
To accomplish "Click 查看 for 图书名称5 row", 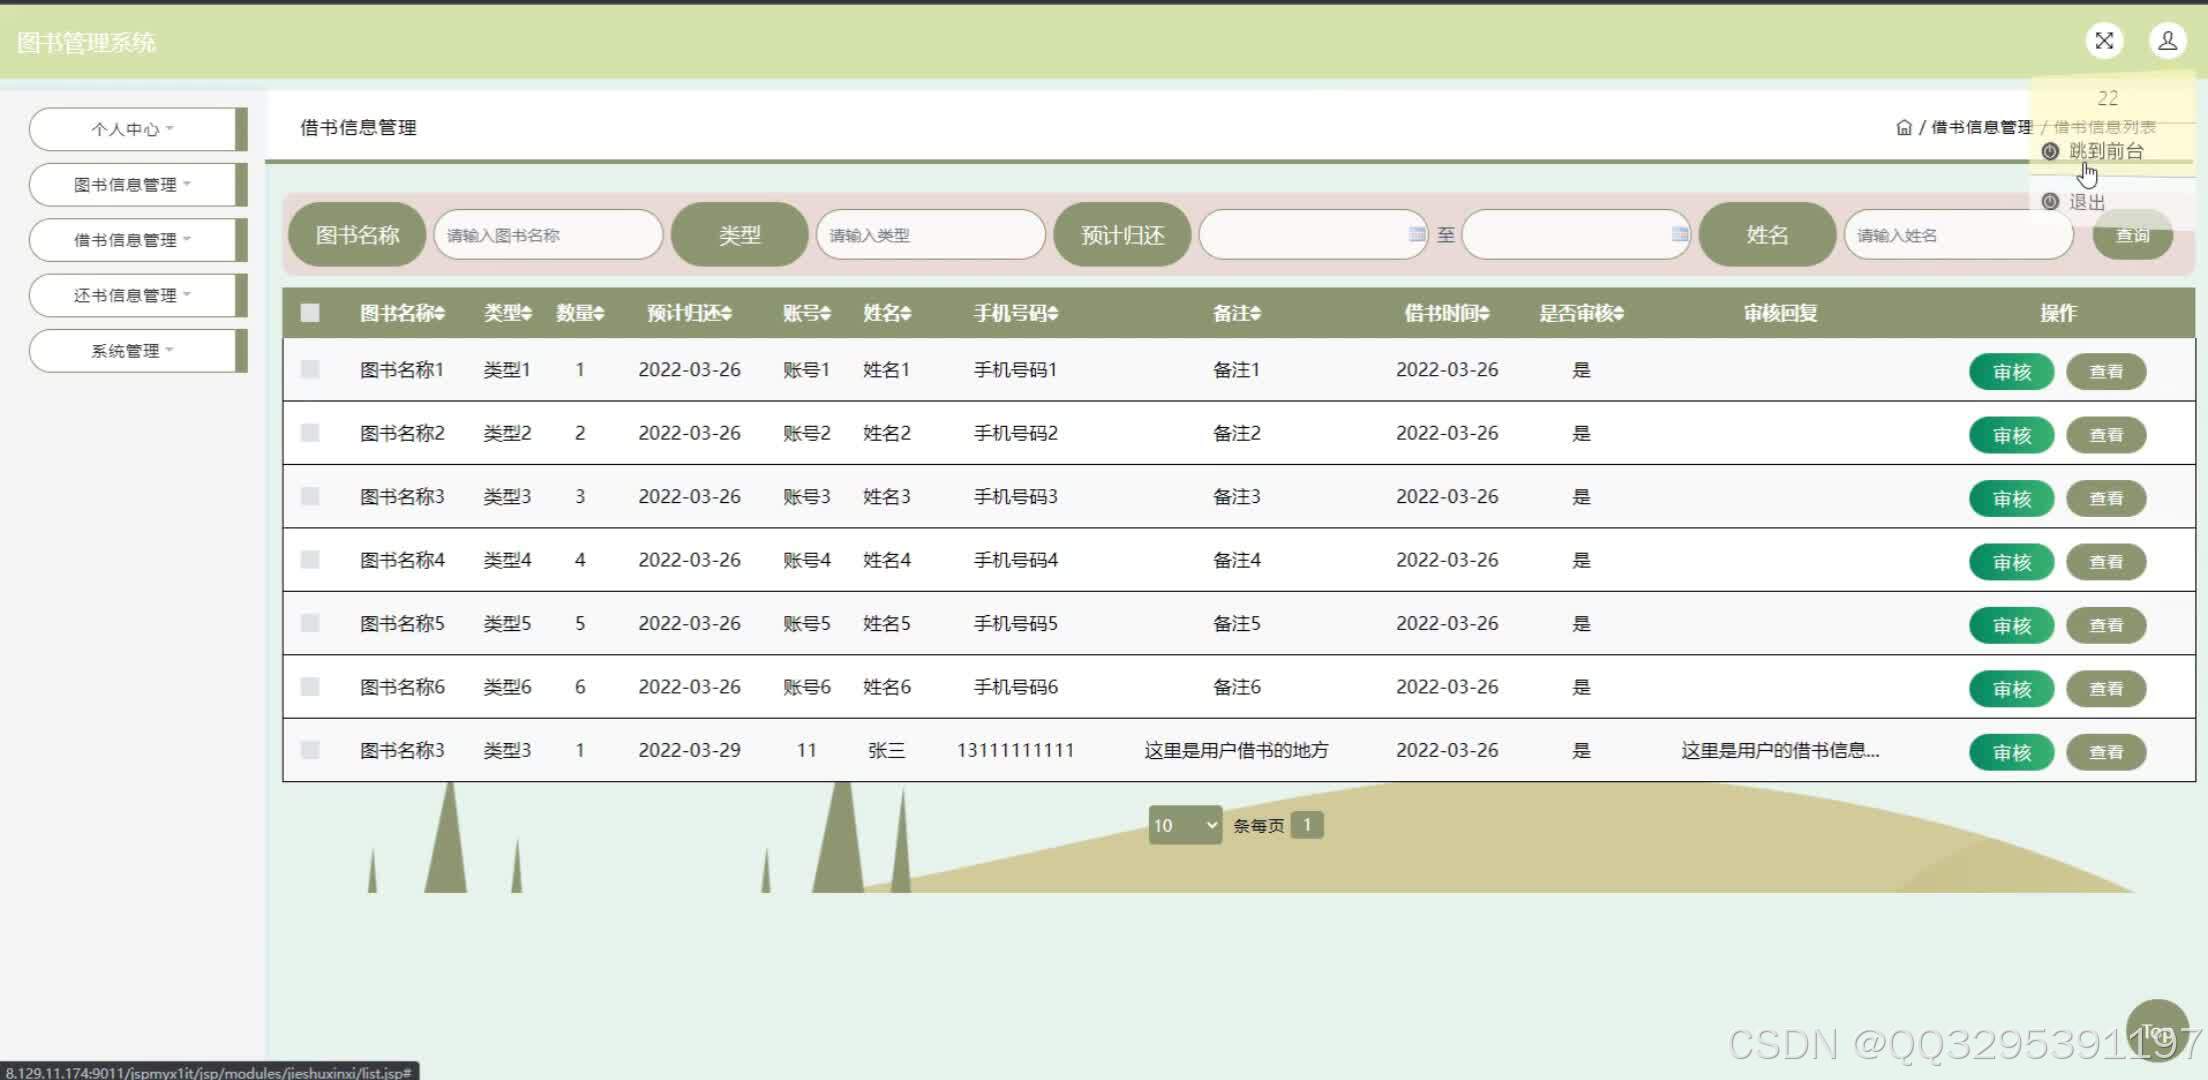I will pyautogui.click(x=2106, y=626).
